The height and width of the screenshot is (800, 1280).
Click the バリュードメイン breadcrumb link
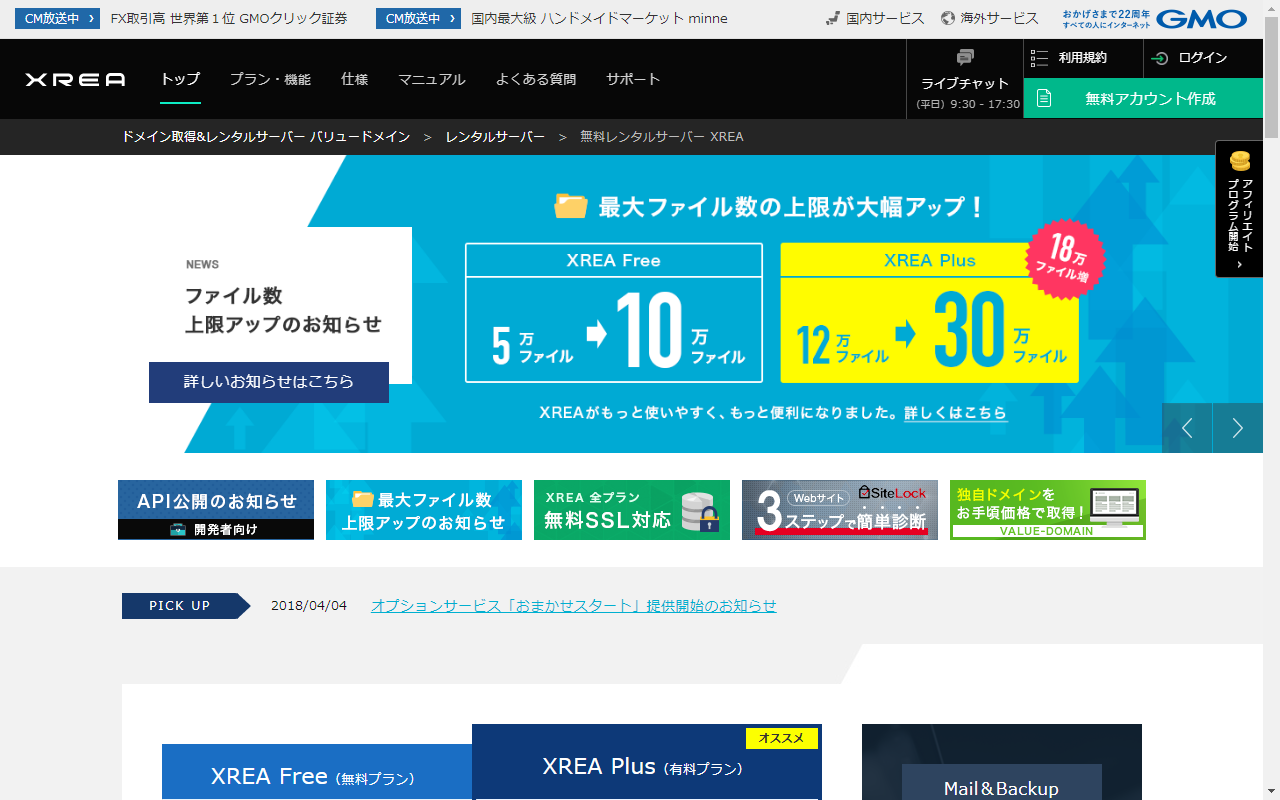266,136
